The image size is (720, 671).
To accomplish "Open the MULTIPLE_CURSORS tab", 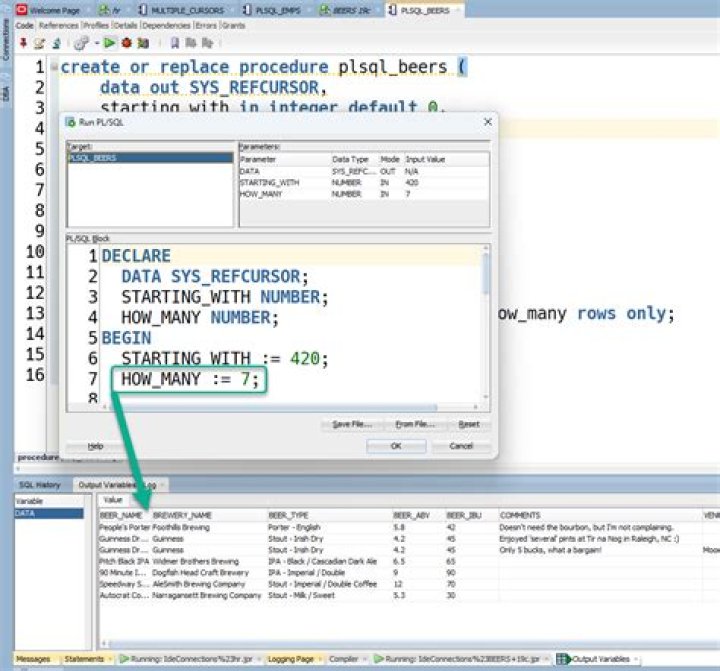I will point(181,10).
